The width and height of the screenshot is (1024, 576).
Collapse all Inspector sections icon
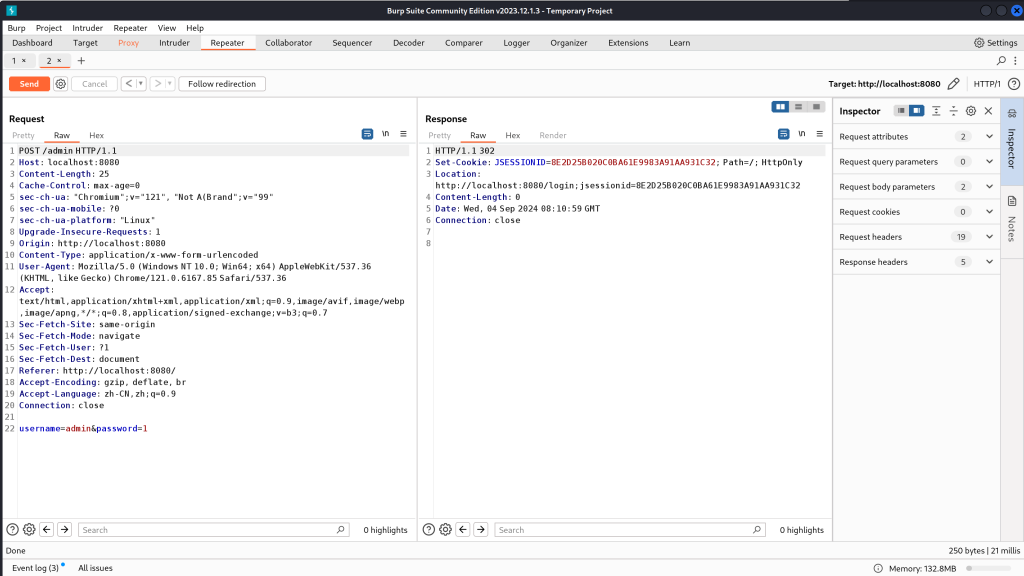pos(953,111)
